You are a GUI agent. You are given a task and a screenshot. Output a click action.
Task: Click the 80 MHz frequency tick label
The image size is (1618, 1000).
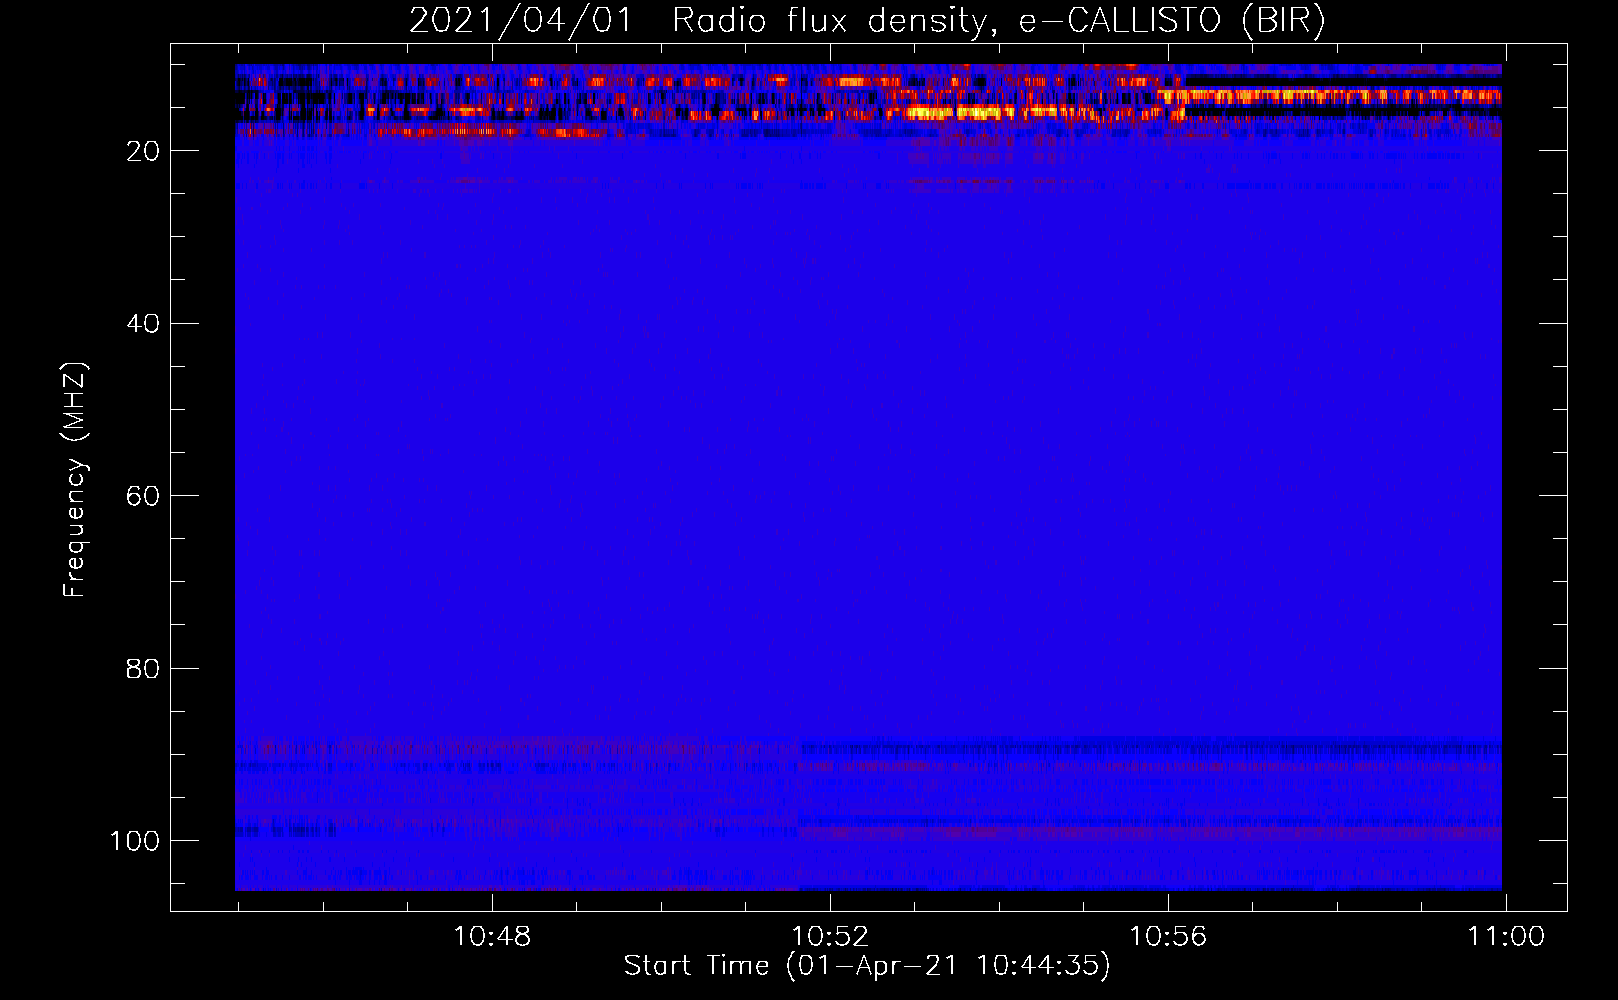click(x=142, y=669)
